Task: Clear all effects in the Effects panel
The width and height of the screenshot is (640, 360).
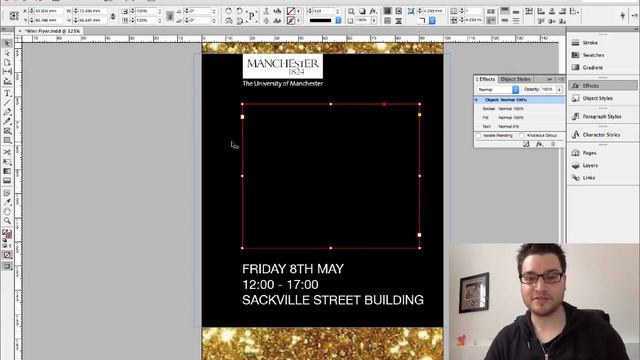Action: coord(526,144)
